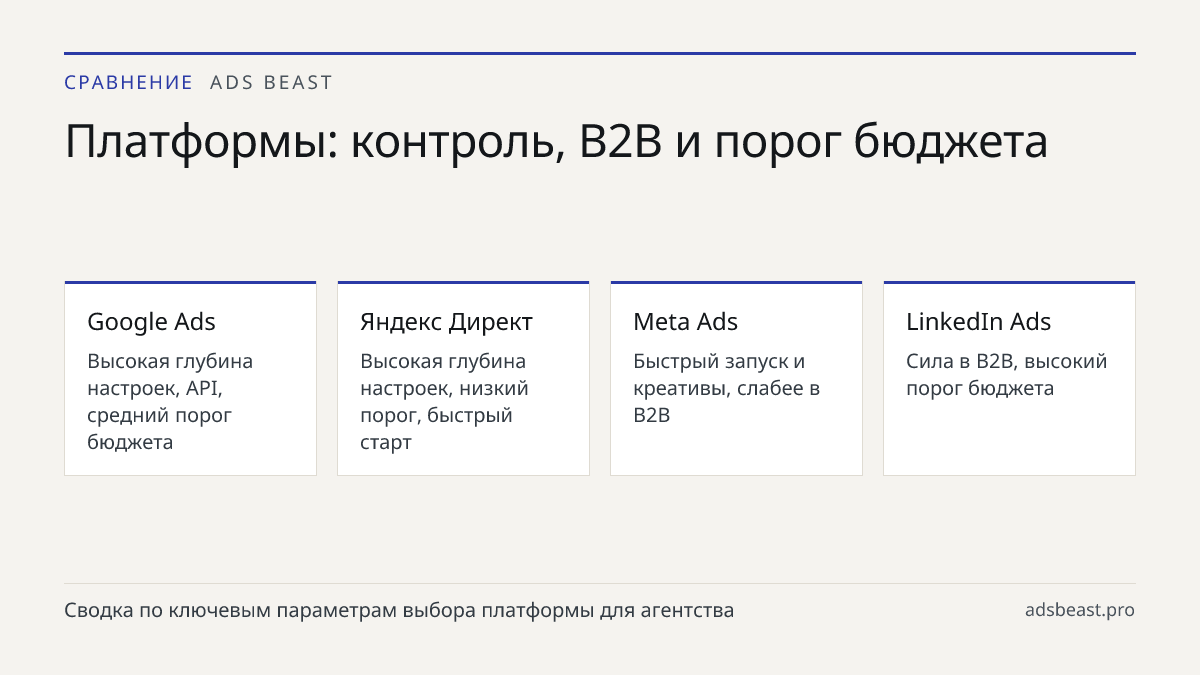
Task: Click the description 'Сила в B2B, высокий порог бюджета'
Action: pyautogui.click(x=1007, y=375)
